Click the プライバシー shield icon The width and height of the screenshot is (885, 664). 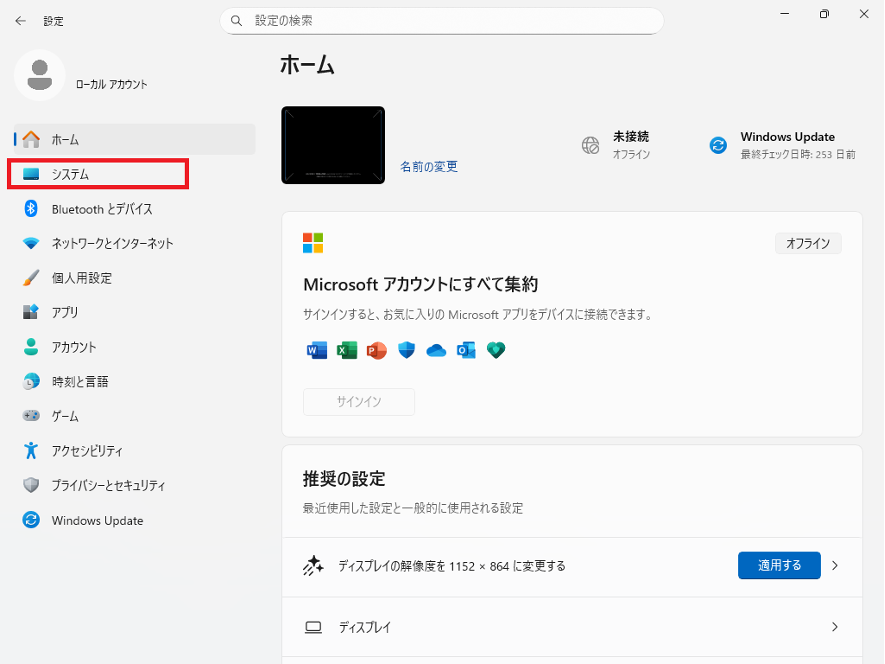[31, 485]
